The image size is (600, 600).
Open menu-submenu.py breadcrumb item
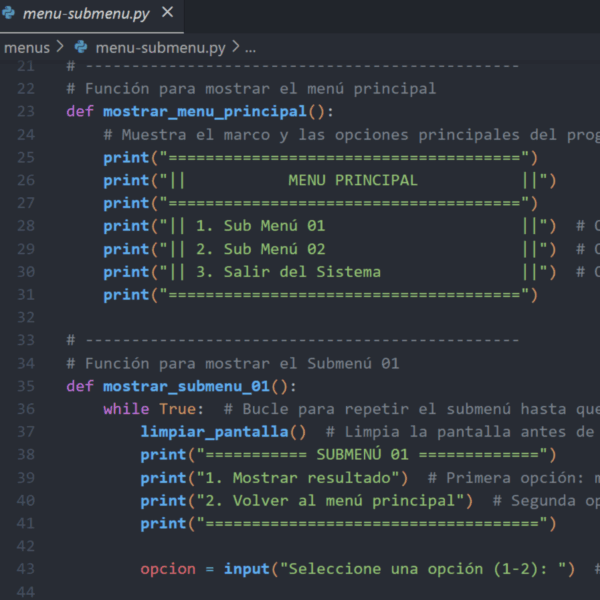click(x=160, y=48)
